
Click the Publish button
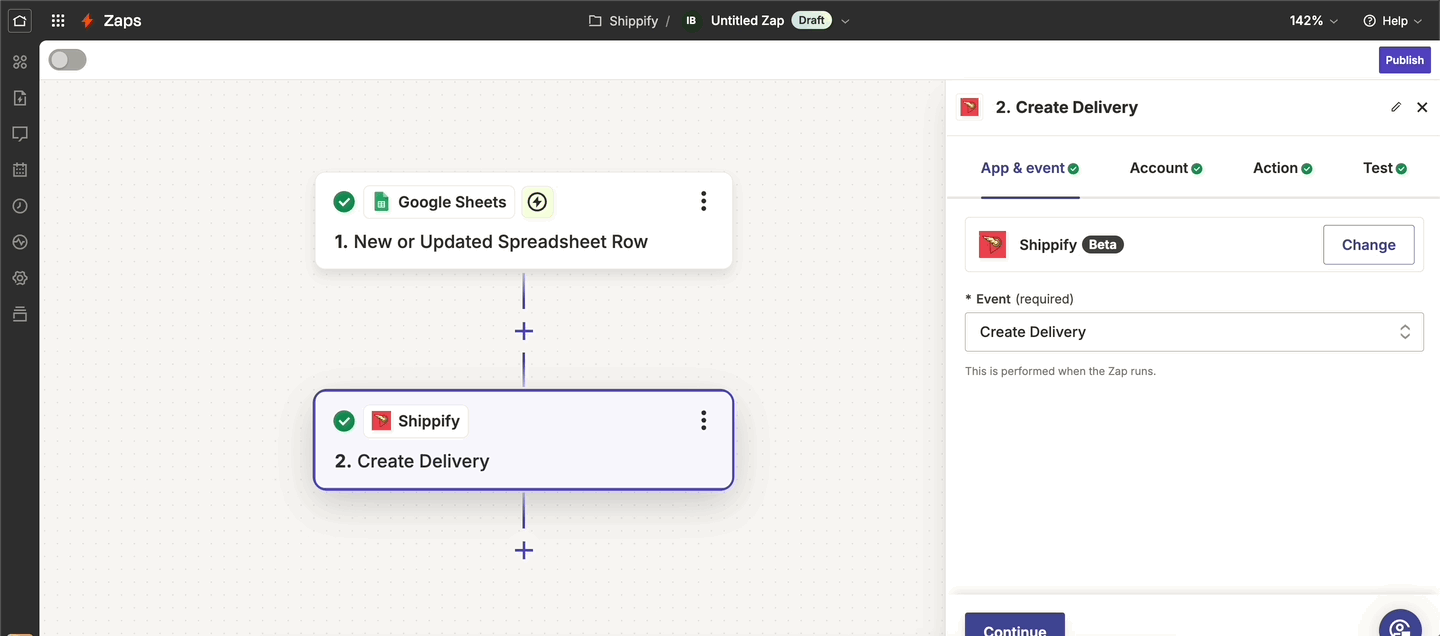point(1404,60)
